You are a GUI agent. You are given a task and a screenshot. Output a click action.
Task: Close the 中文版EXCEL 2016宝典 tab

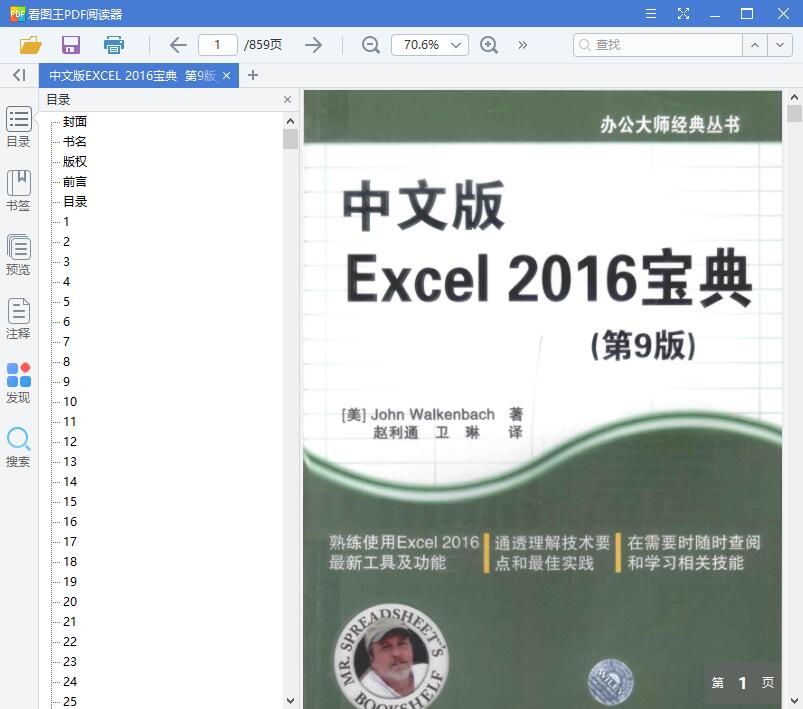[x=226, y=75]
